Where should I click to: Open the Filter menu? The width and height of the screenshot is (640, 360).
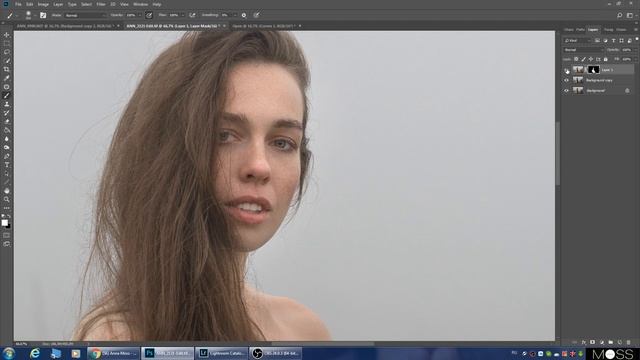tap(101, 4)
